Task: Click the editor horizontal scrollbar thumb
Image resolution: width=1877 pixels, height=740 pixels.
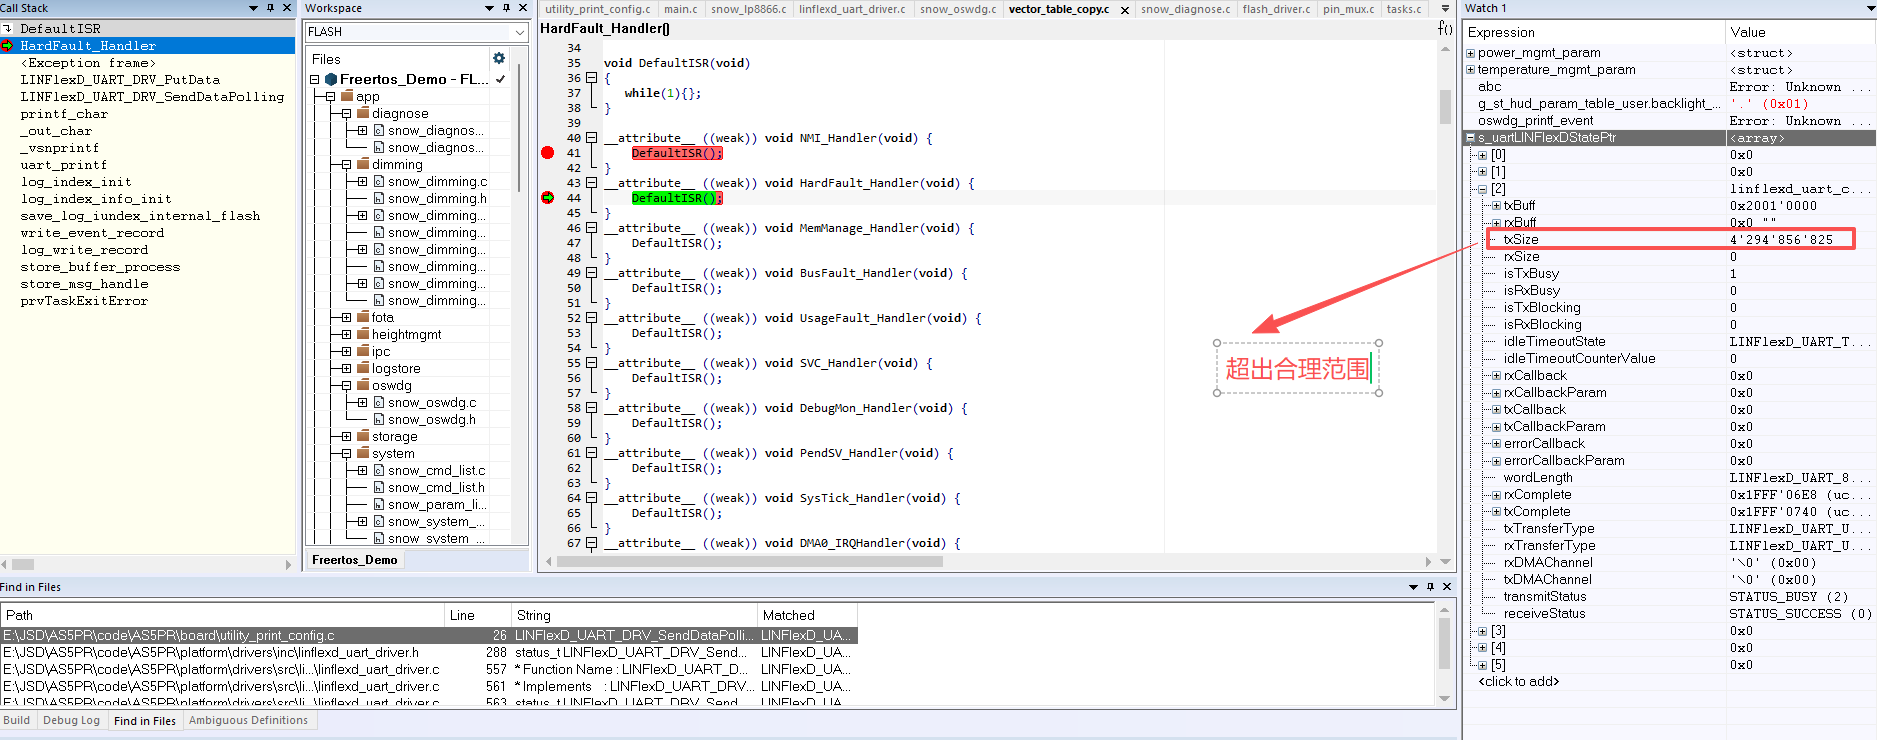Action: (749, 561)
